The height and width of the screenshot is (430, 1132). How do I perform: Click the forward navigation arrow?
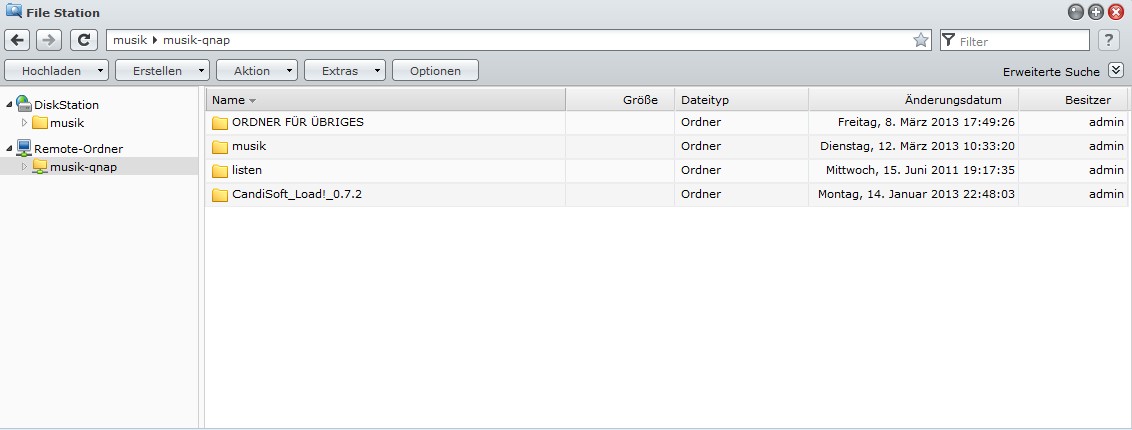(48, 40)
